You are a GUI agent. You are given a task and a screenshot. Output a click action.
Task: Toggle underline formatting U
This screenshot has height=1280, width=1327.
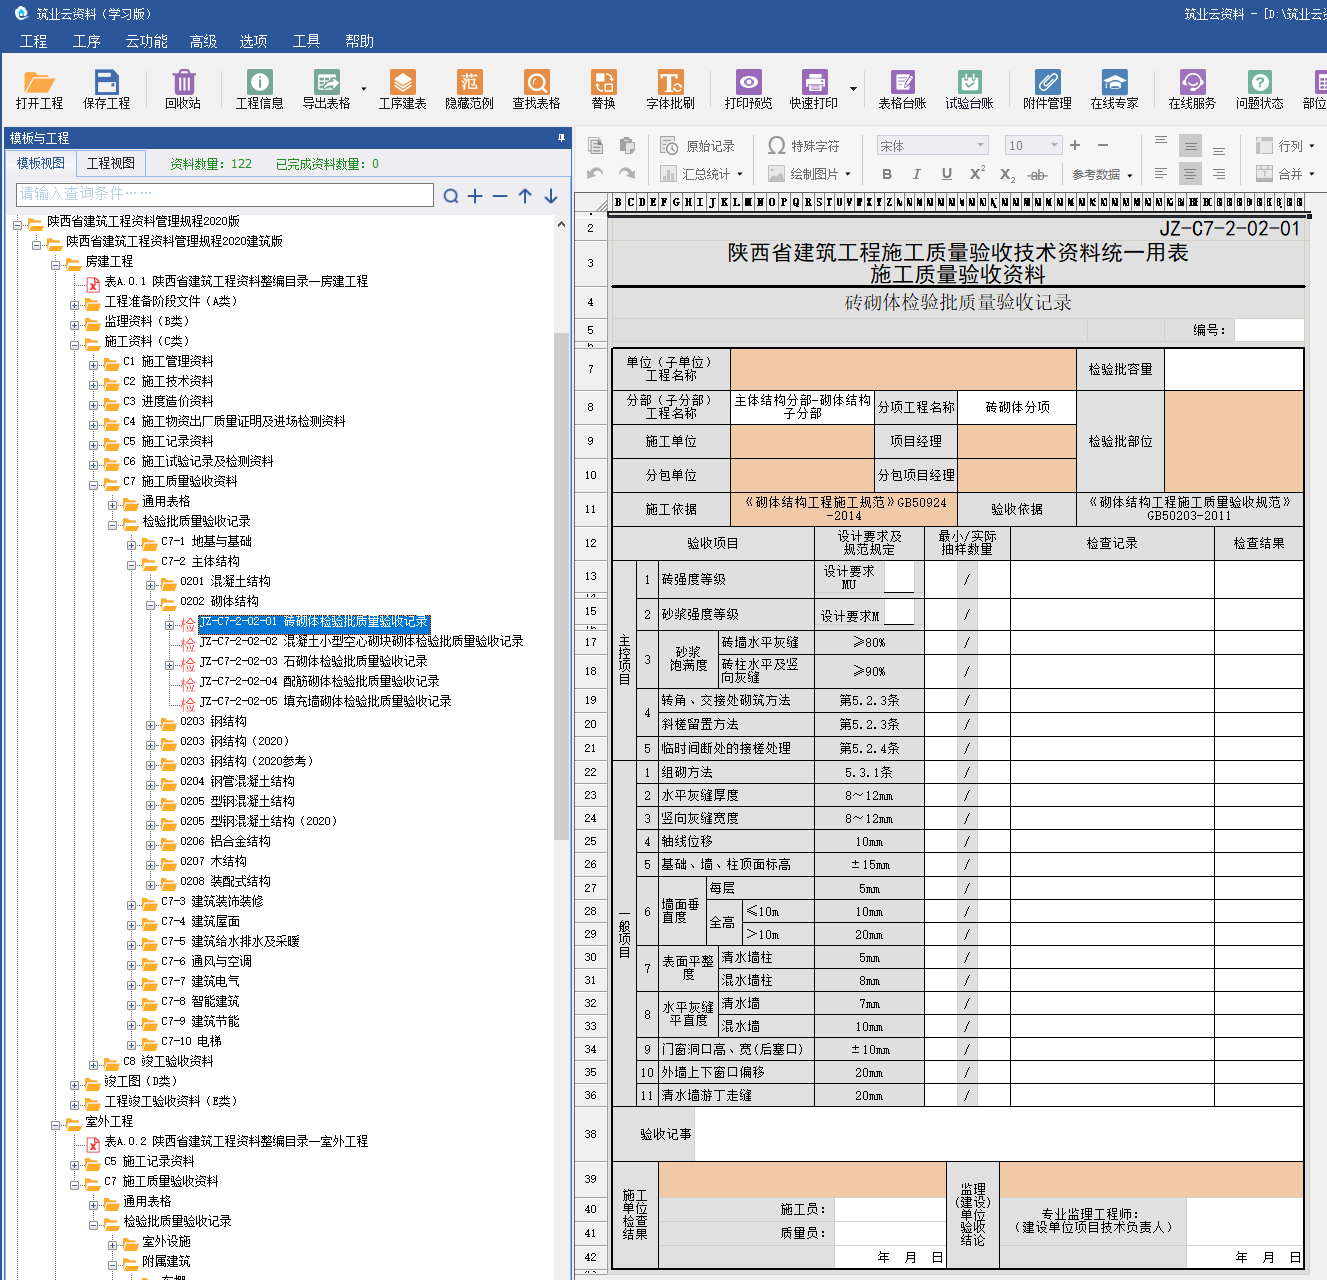tap(946, 174)
